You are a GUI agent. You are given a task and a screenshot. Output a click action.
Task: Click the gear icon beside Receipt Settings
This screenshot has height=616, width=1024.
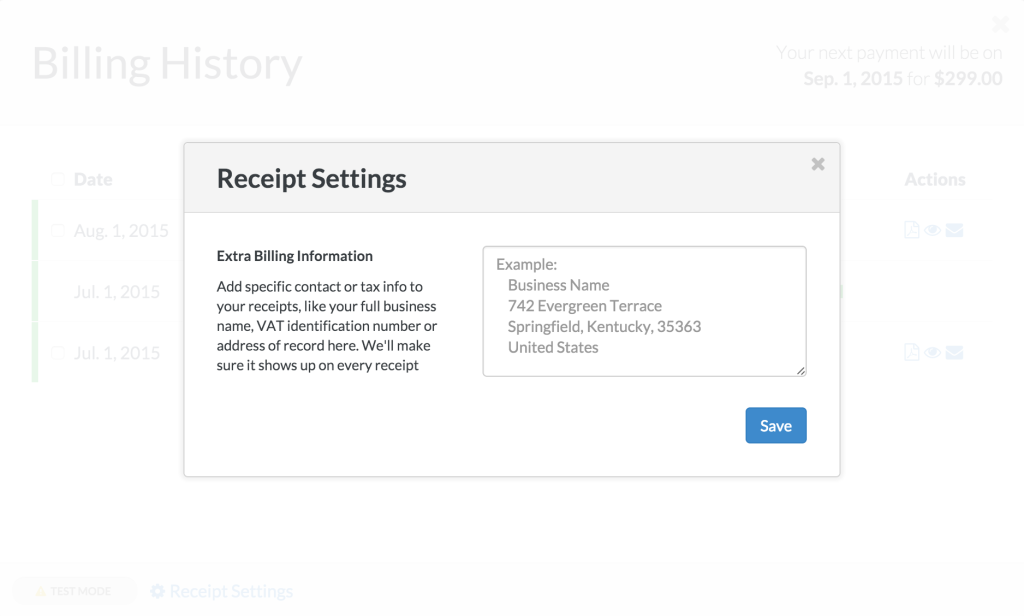157,591
